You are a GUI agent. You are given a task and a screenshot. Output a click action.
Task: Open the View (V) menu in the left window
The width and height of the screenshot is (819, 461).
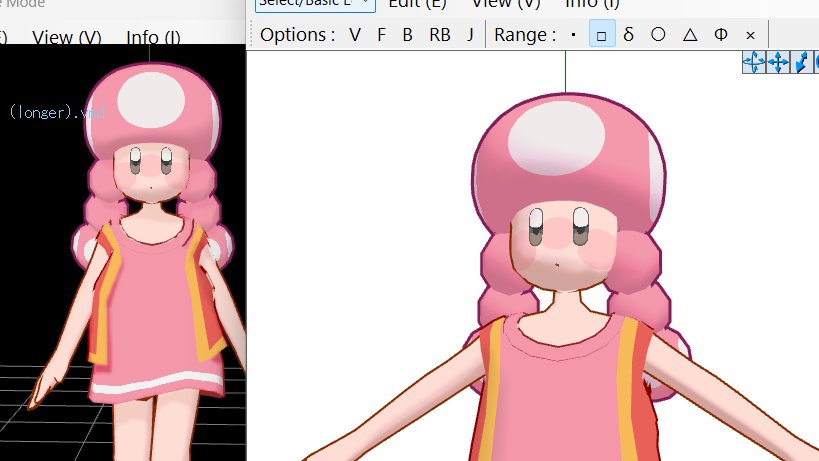(66, 38)
